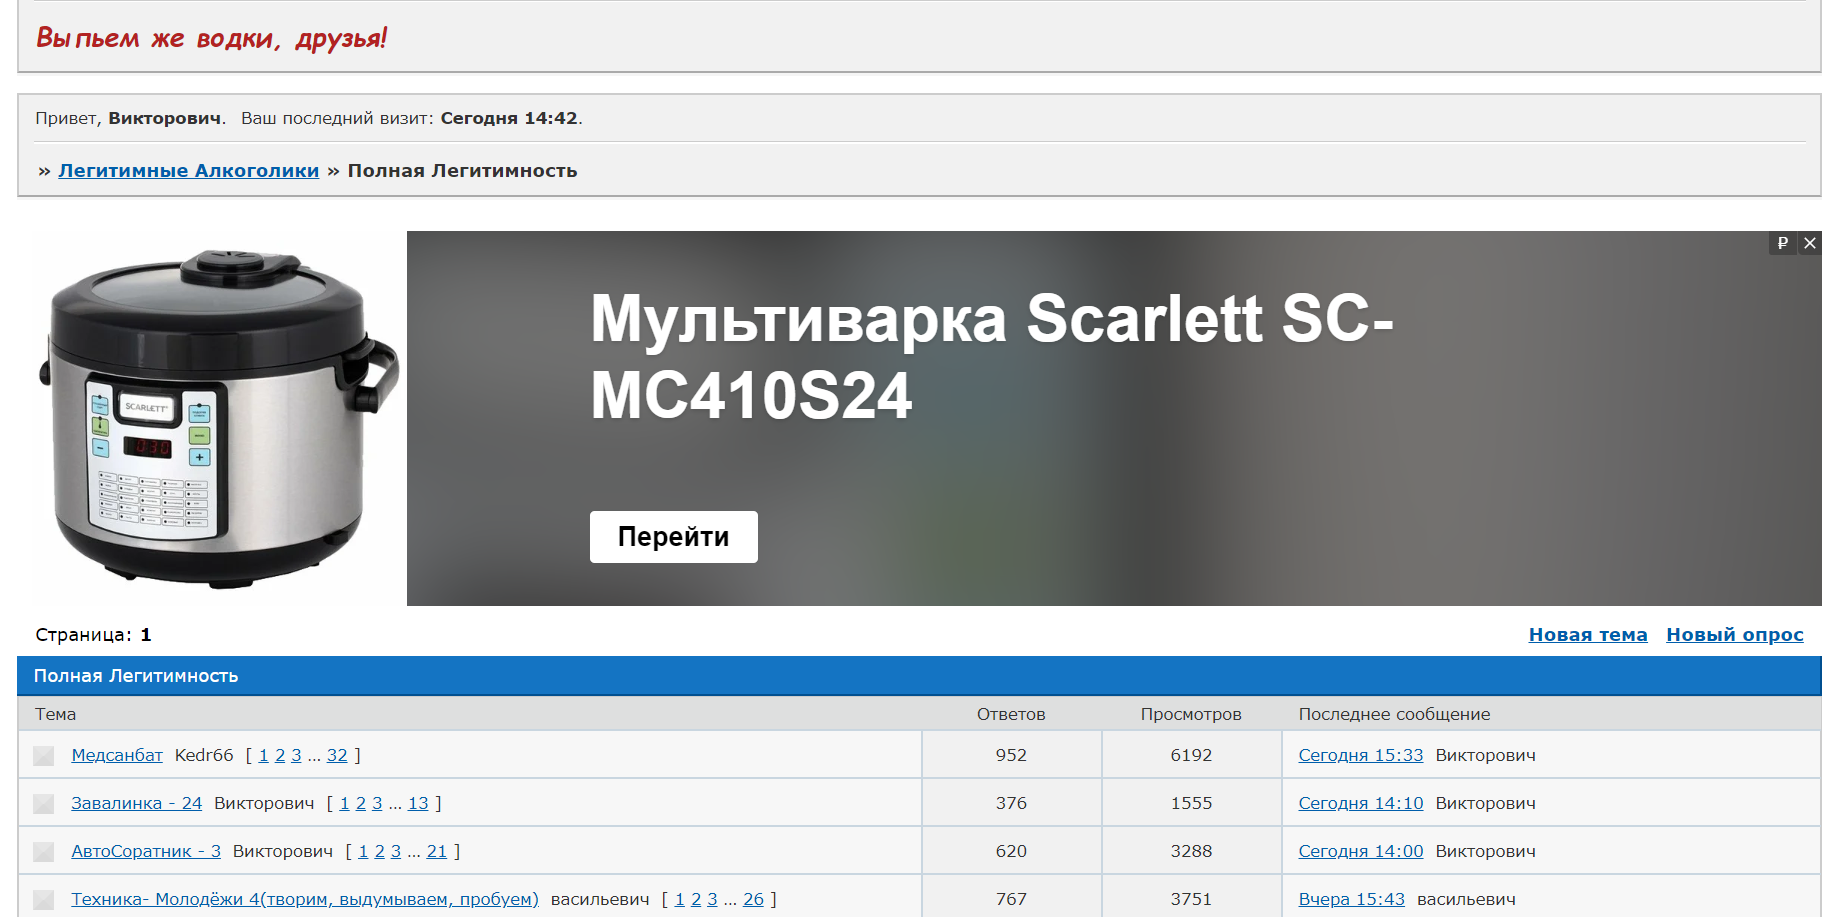1838x917 pixels.
Task: Click the 767 replies count
Action: tap(1011, 899)
